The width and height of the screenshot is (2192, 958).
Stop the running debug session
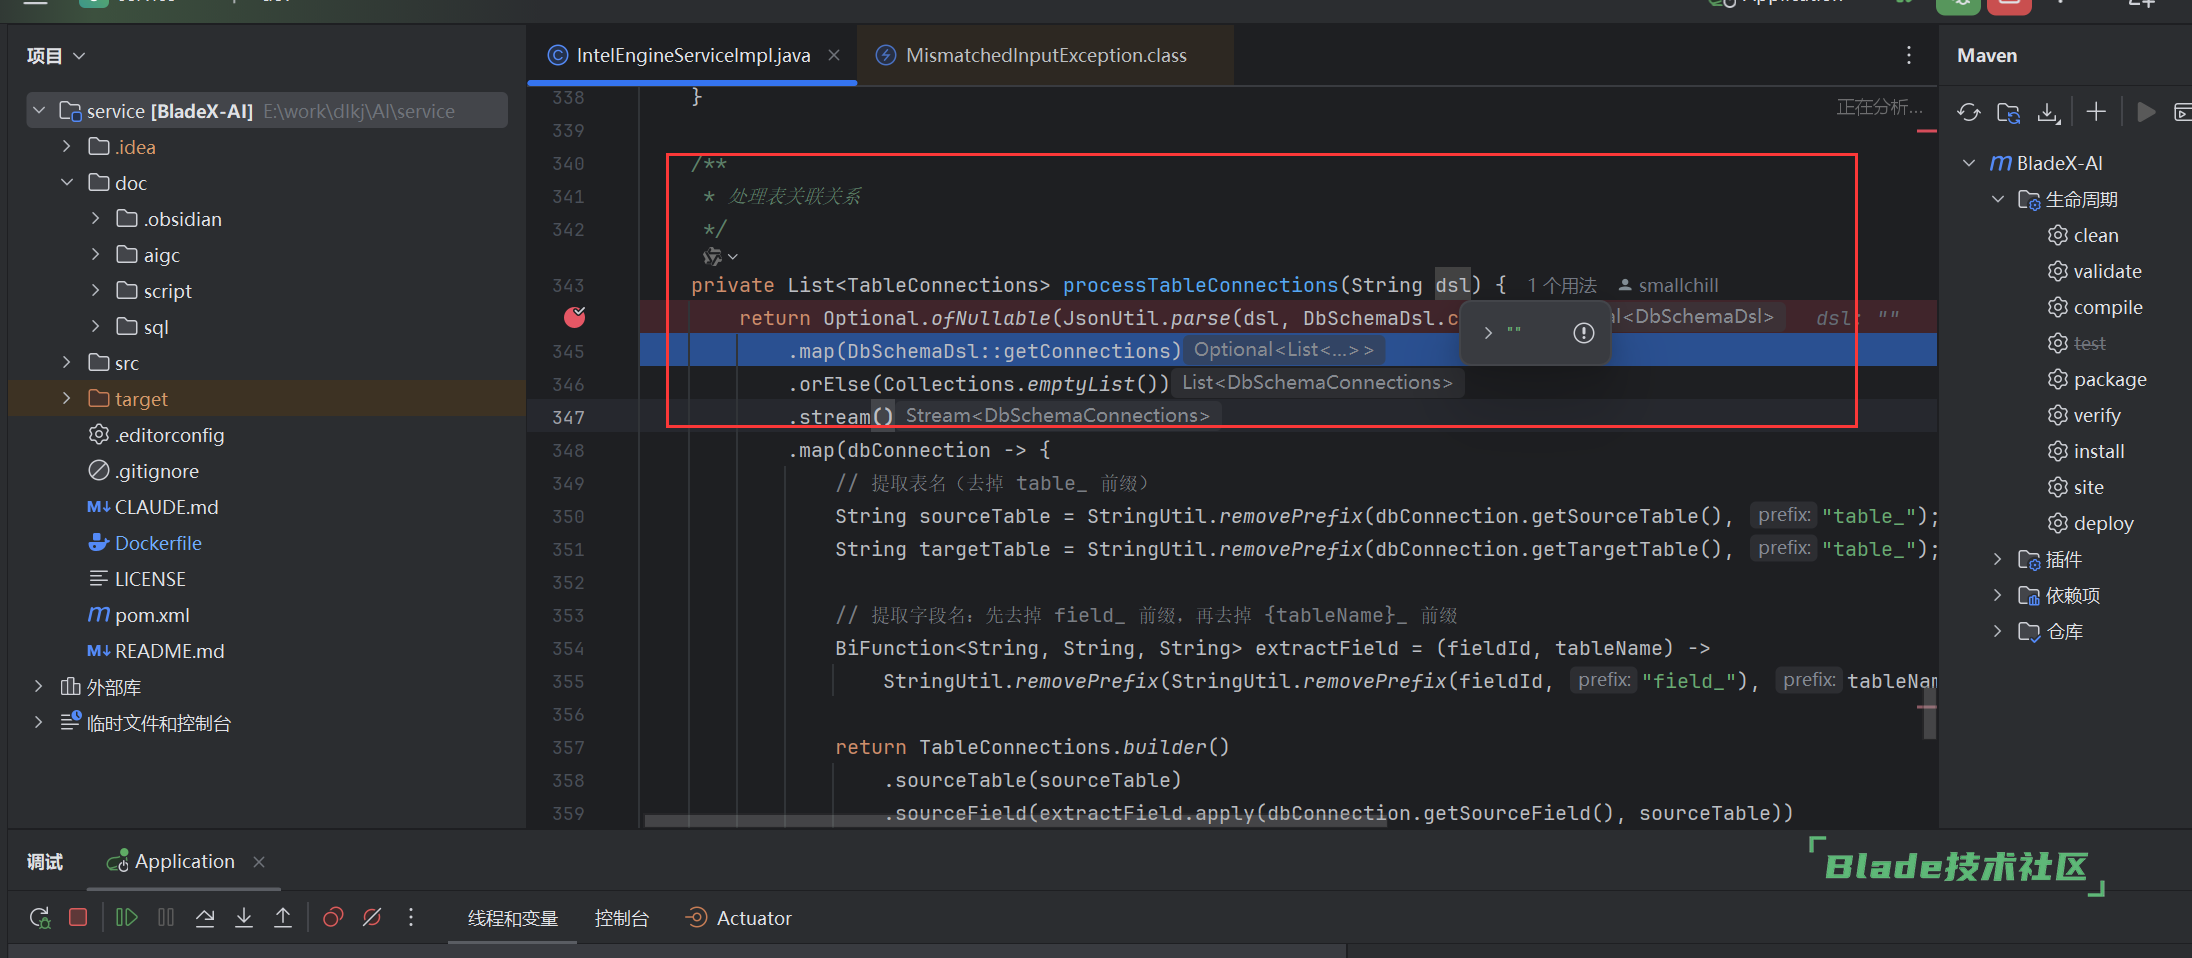(78, 918)
